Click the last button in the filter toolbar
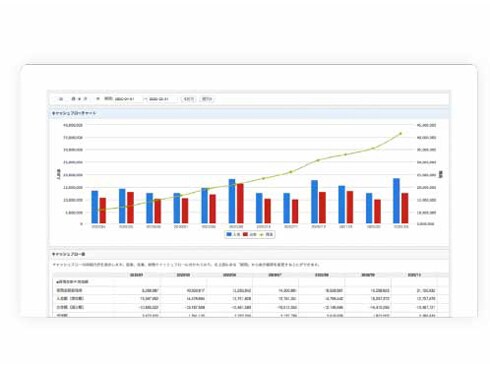 tap(207, 99)
